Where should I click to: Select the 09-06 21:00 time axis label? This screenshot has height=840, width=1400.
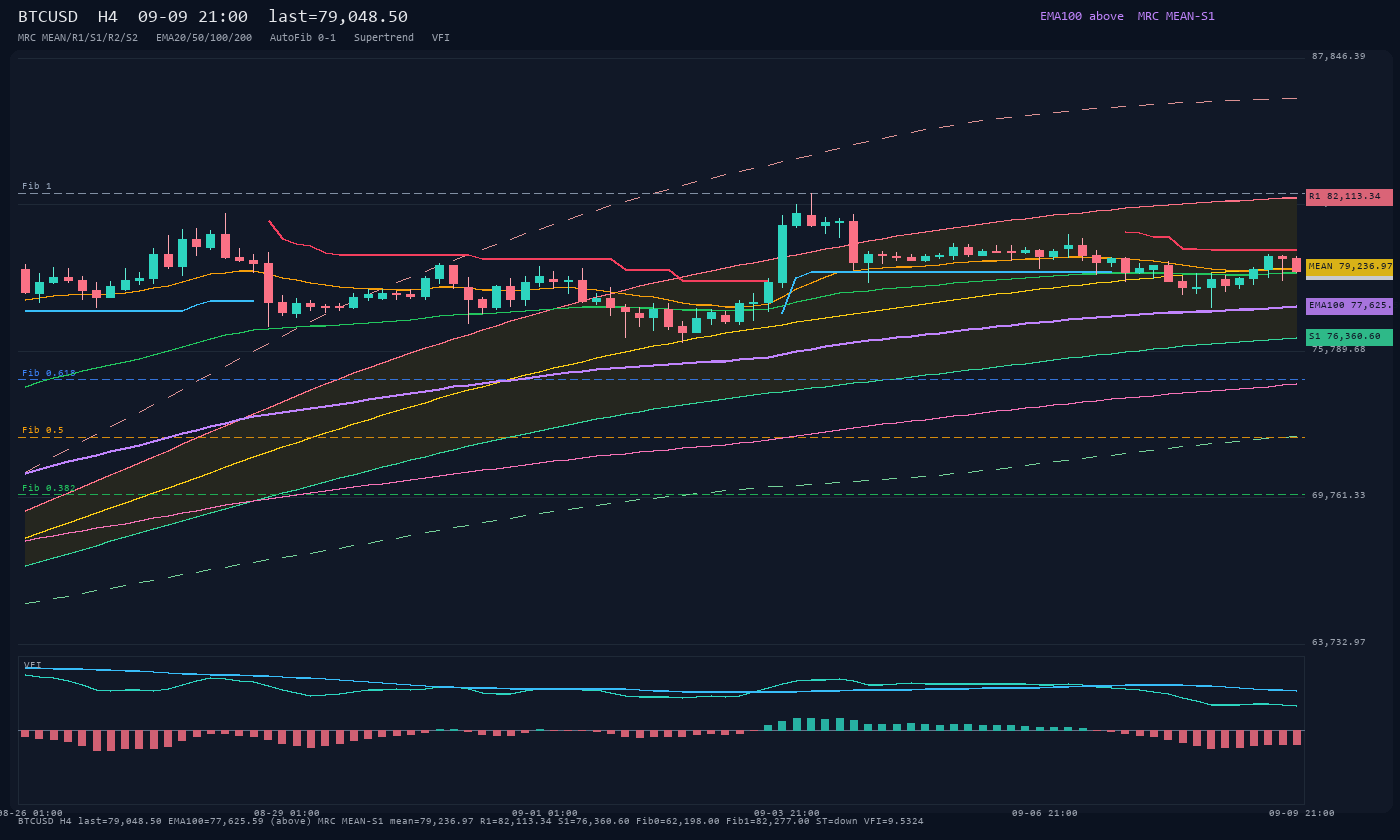coord(1045,813)
